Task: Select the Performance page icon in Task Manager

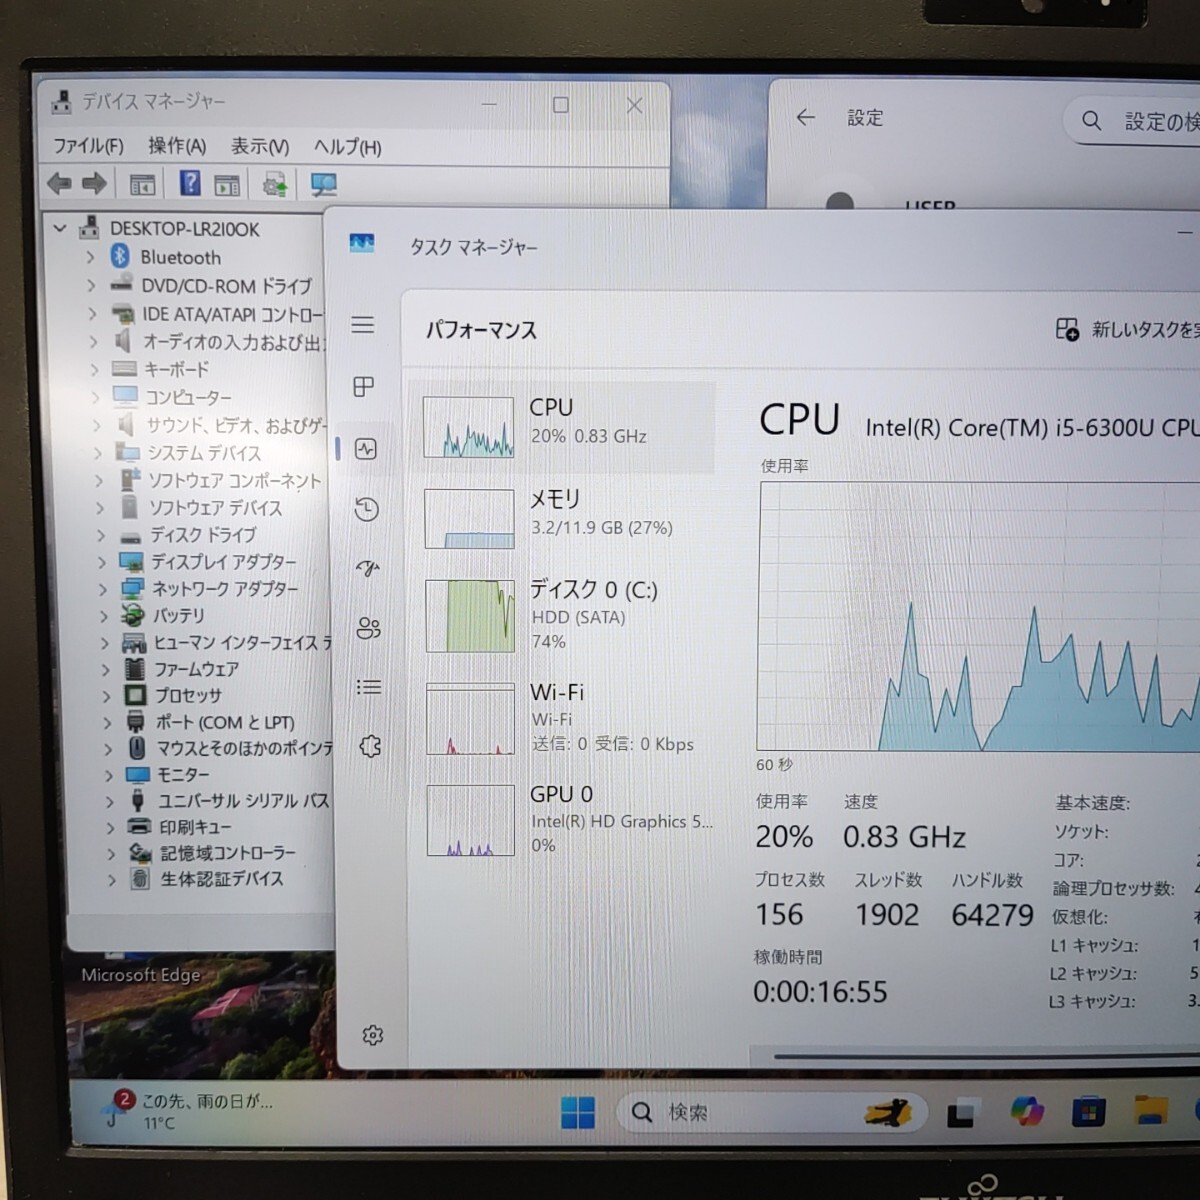Action: [x=366, y=449]
